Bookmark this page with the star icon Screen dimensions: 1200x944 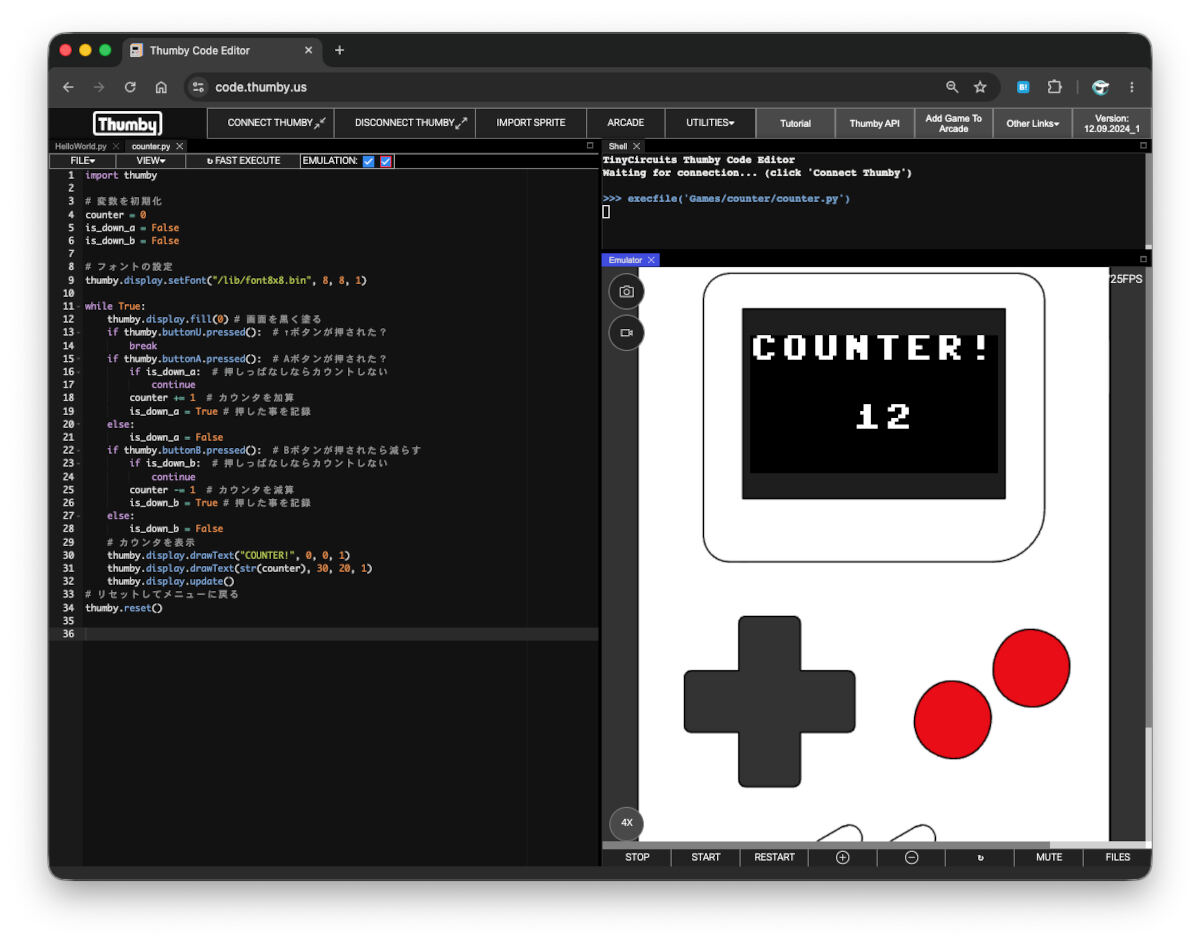(980, 87)
